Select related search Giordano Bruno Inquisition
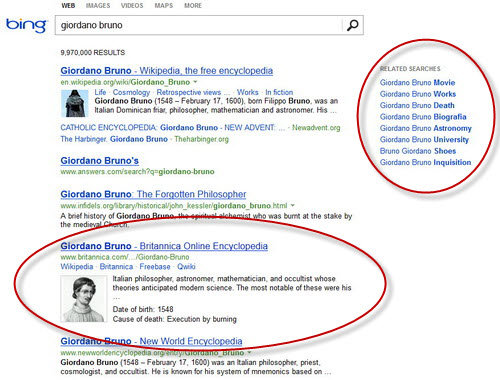500x380 pixels. (x=425, y=162)
